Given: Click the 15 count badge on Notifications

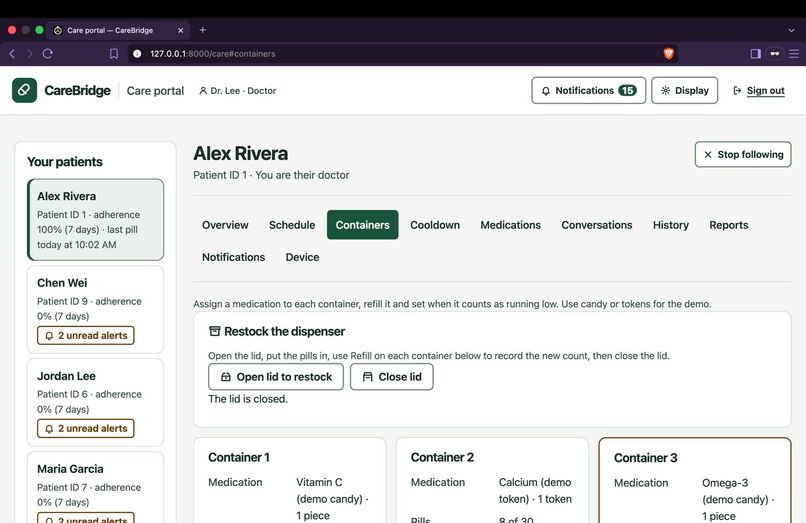Looking at the screenshot, I should 627,91.
